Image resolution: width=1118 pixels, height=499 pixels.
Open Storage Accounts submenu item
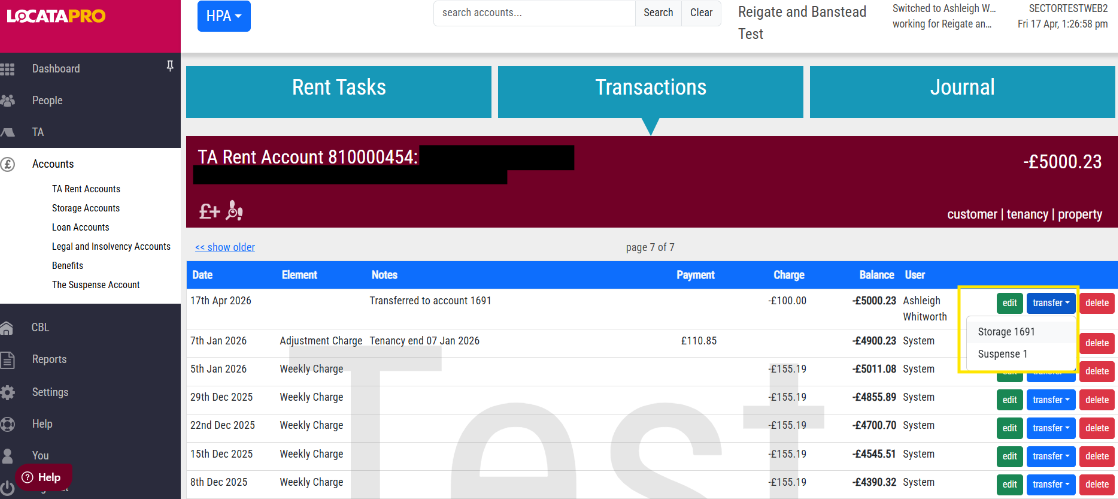[86, 208]
